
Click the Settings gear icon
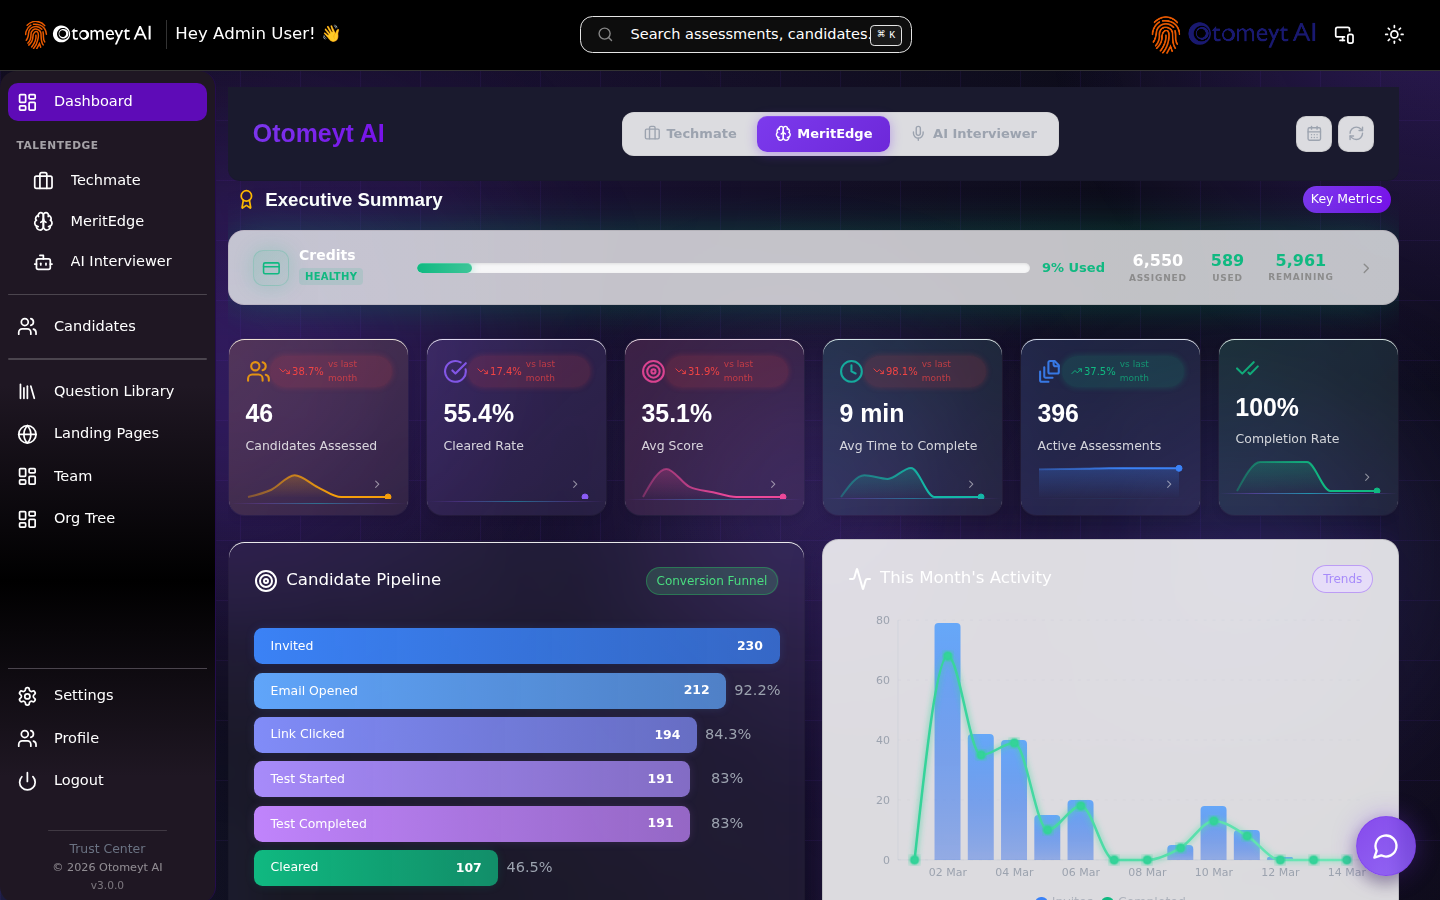pyautogui.click(x=27, y=696)
